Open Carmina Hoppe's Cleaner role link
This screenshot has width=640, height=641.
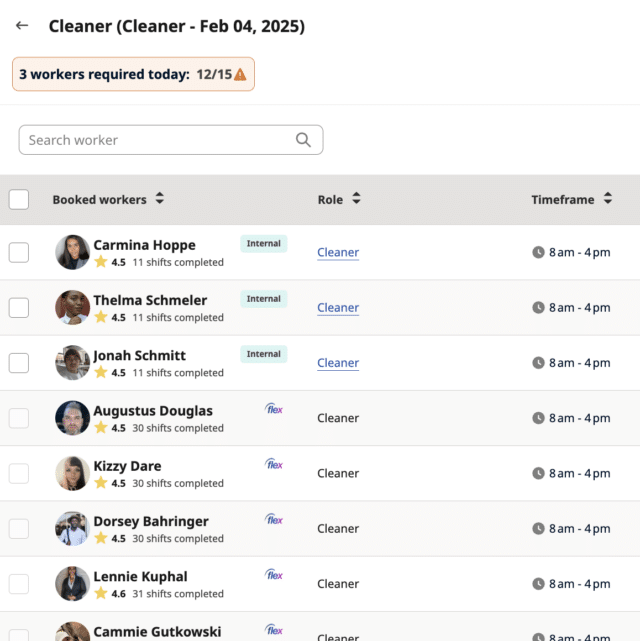pos(338,252)
